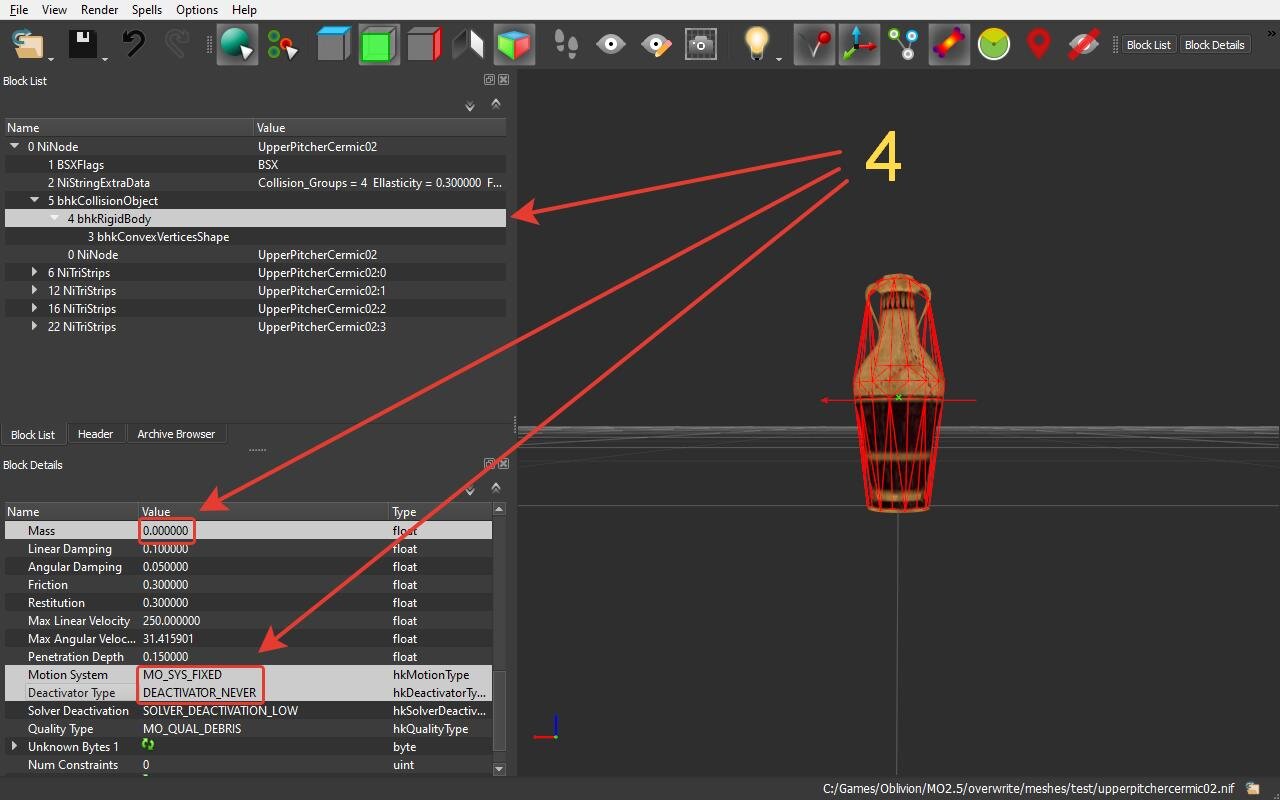Switch to top view blue cube
This screenshot has width=1280, height=800.
point(334,45)
